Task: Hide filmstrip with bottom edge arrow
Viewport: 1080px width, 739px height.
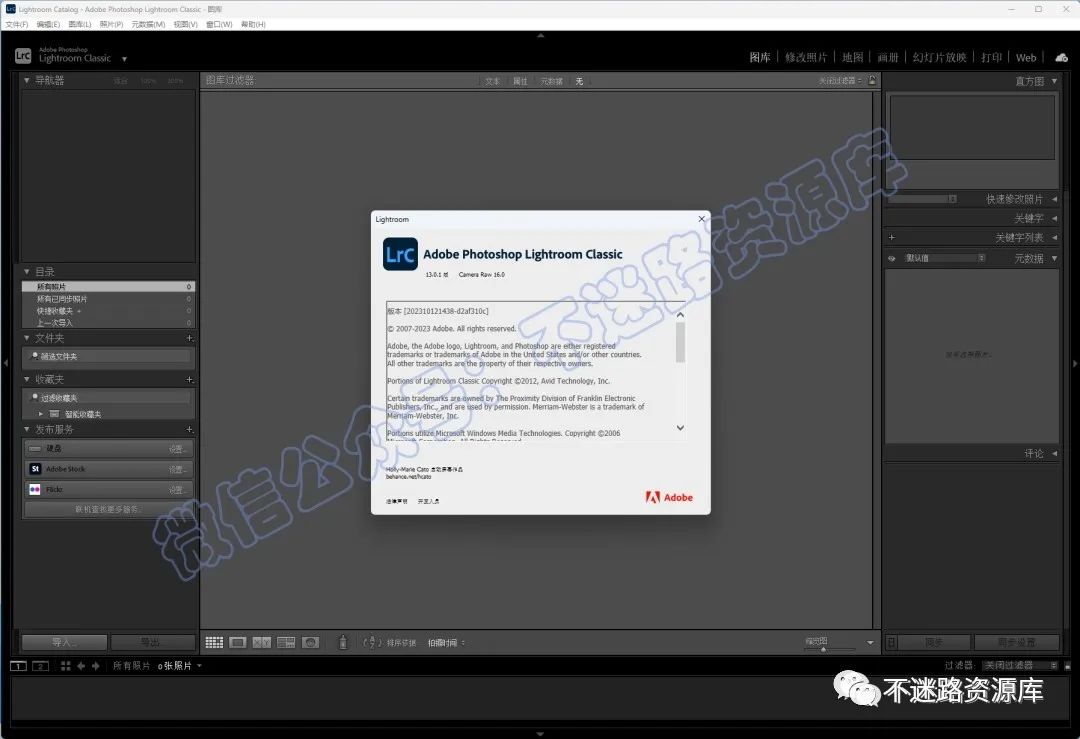Action: [x=540, y=734]
